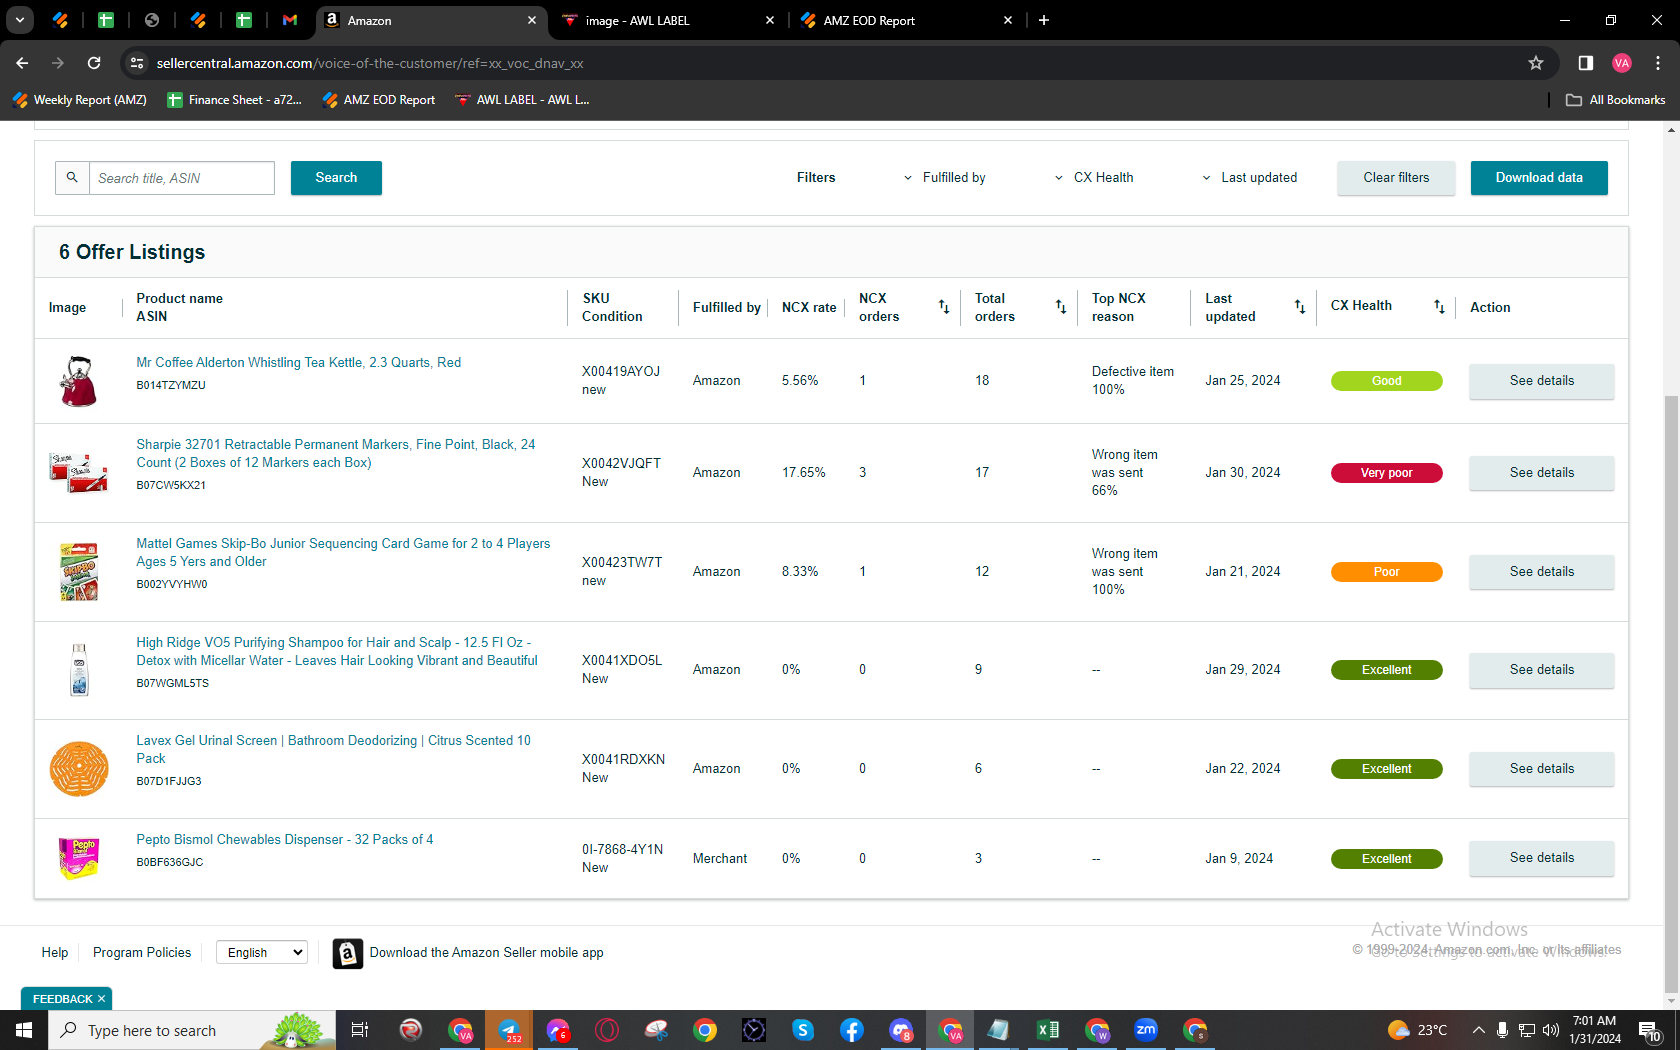The width and height of the screenshot is (1680, 1050).
Task: Click the Mr Coffee kettle thumbnail
Action: pyautogui.click(x=79, y=381)
